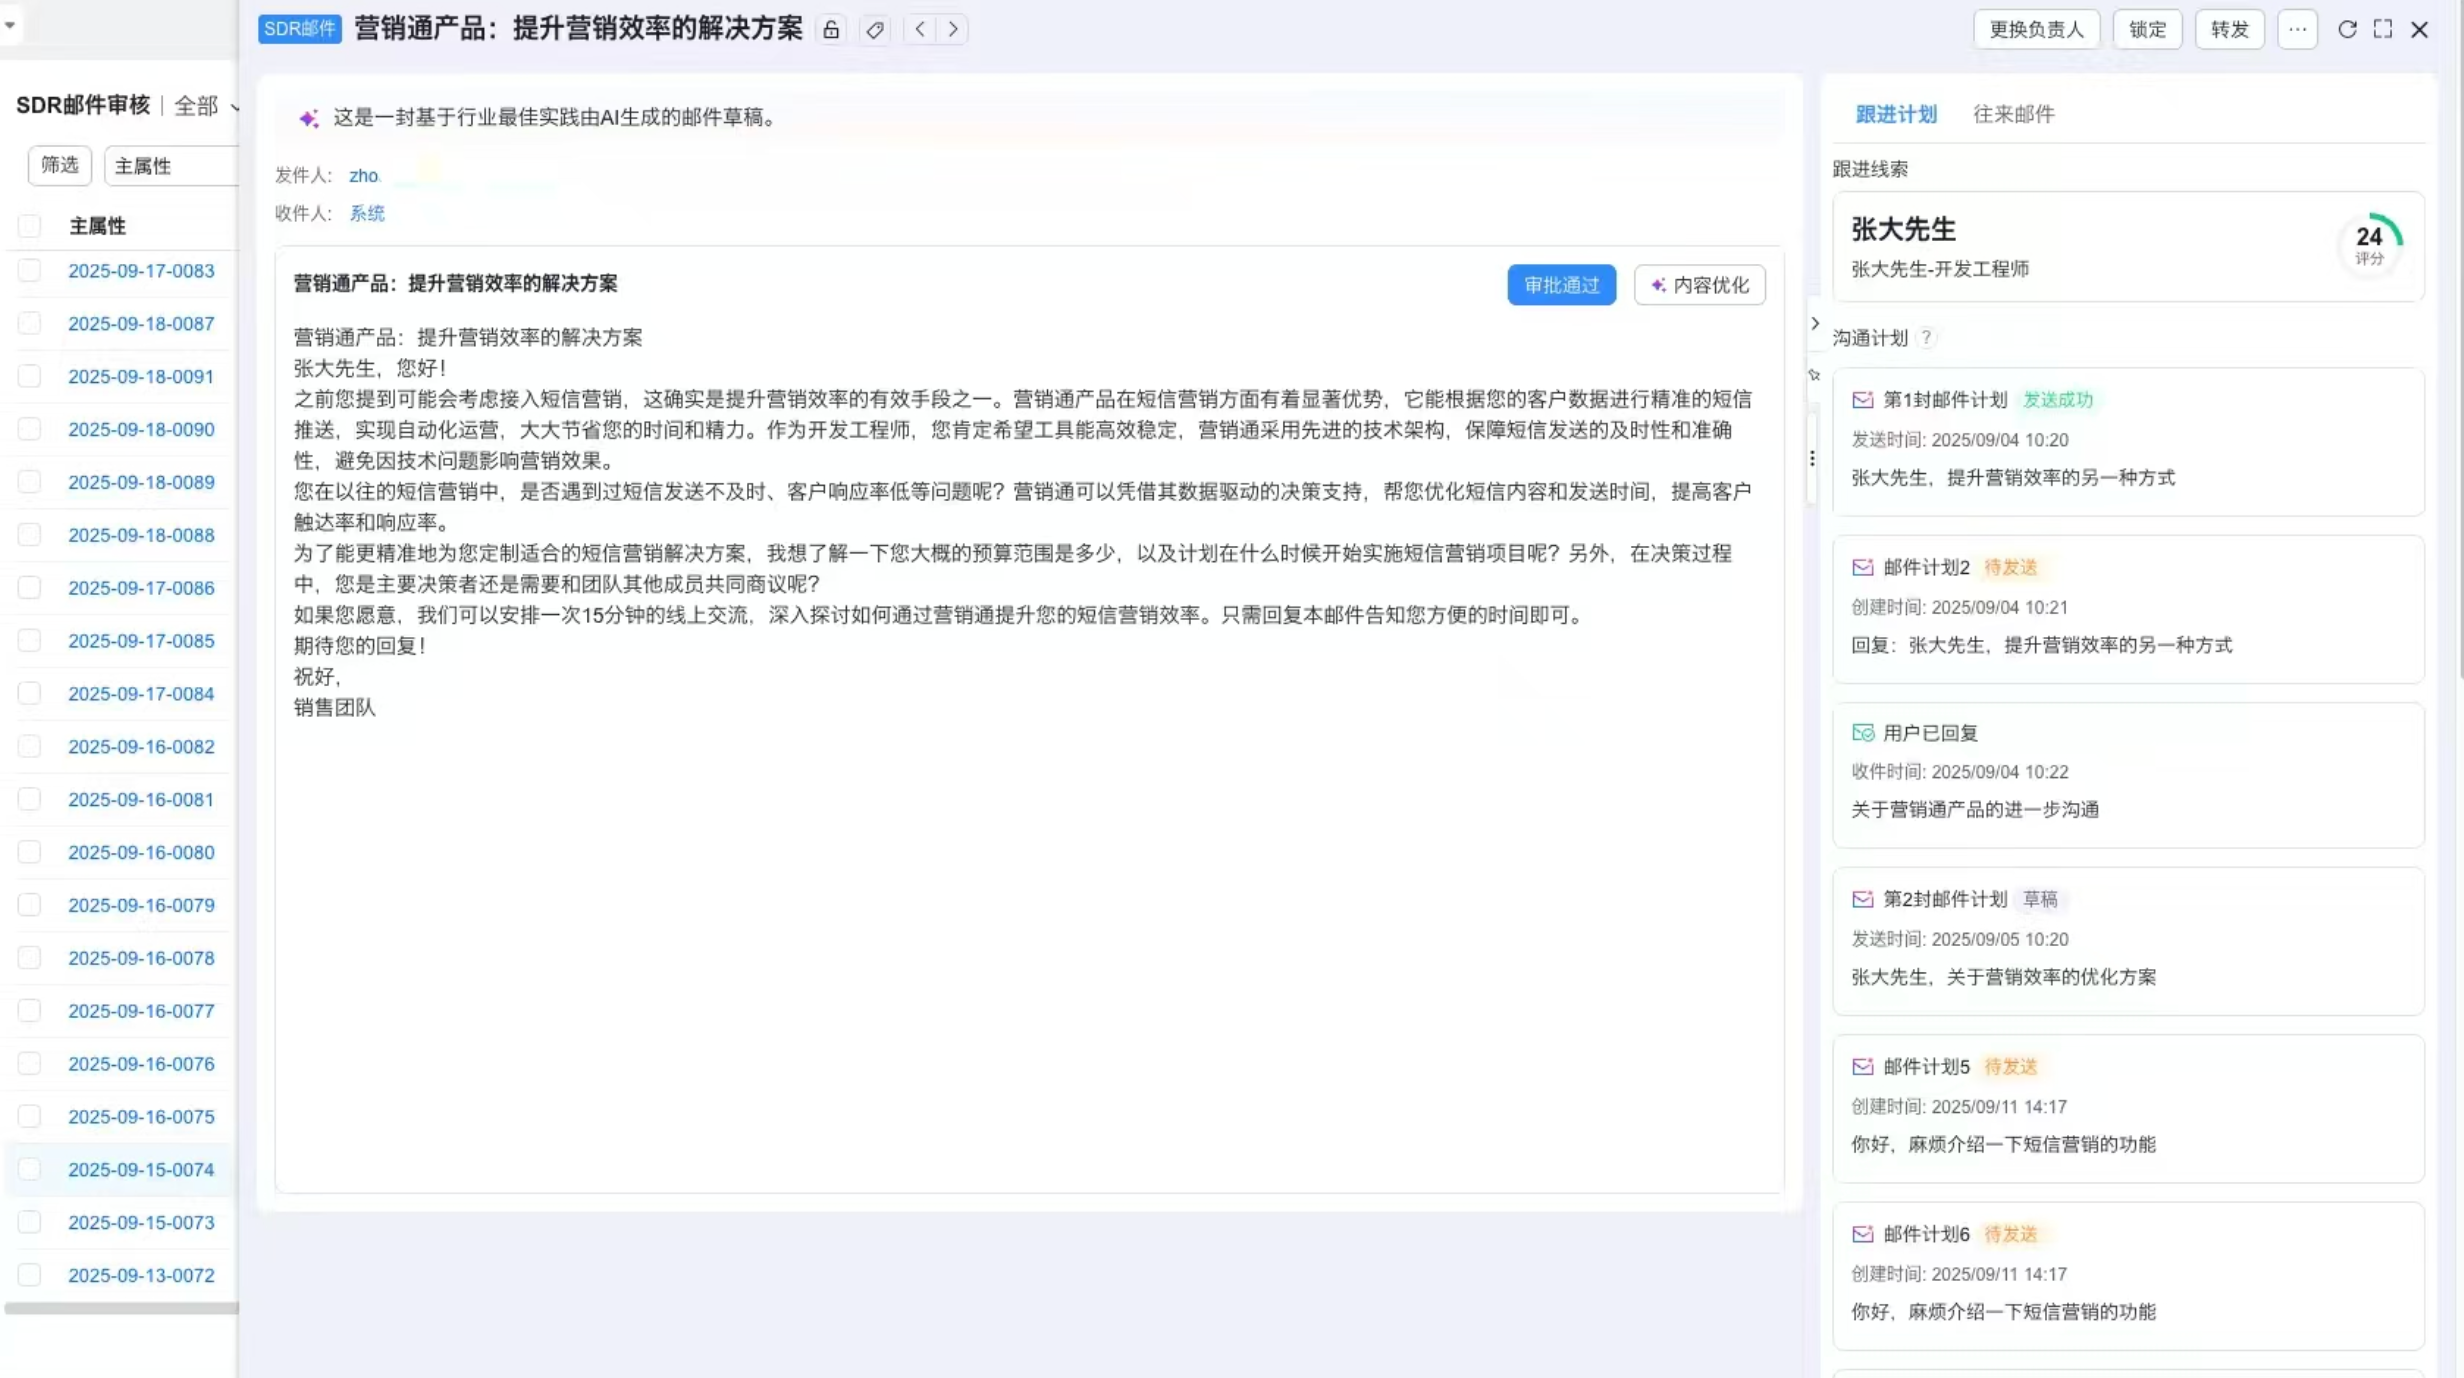Screen dimensions: 2464x1378
Task: Expand detail view to fullscreen
Action: pos(2383,30)
